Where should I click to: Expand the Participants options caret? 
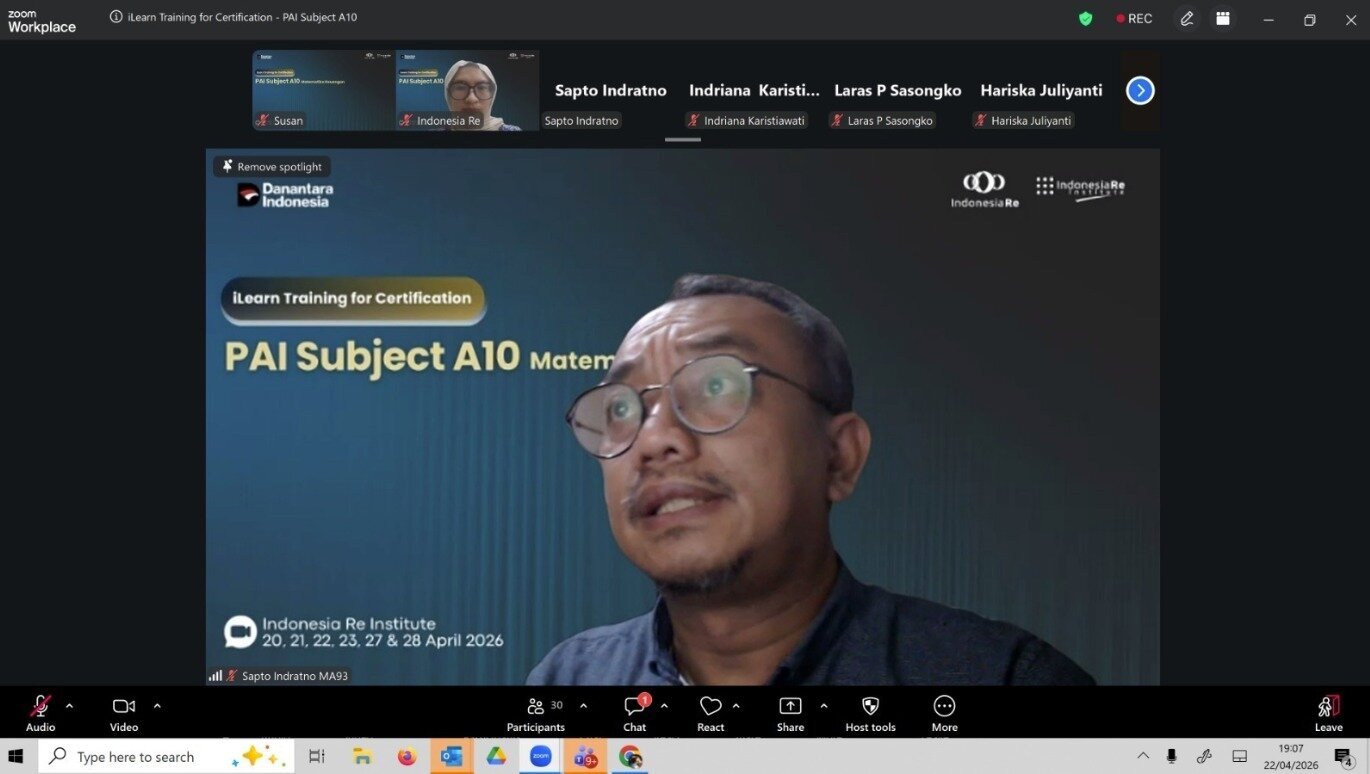click(x=584, y=706)
